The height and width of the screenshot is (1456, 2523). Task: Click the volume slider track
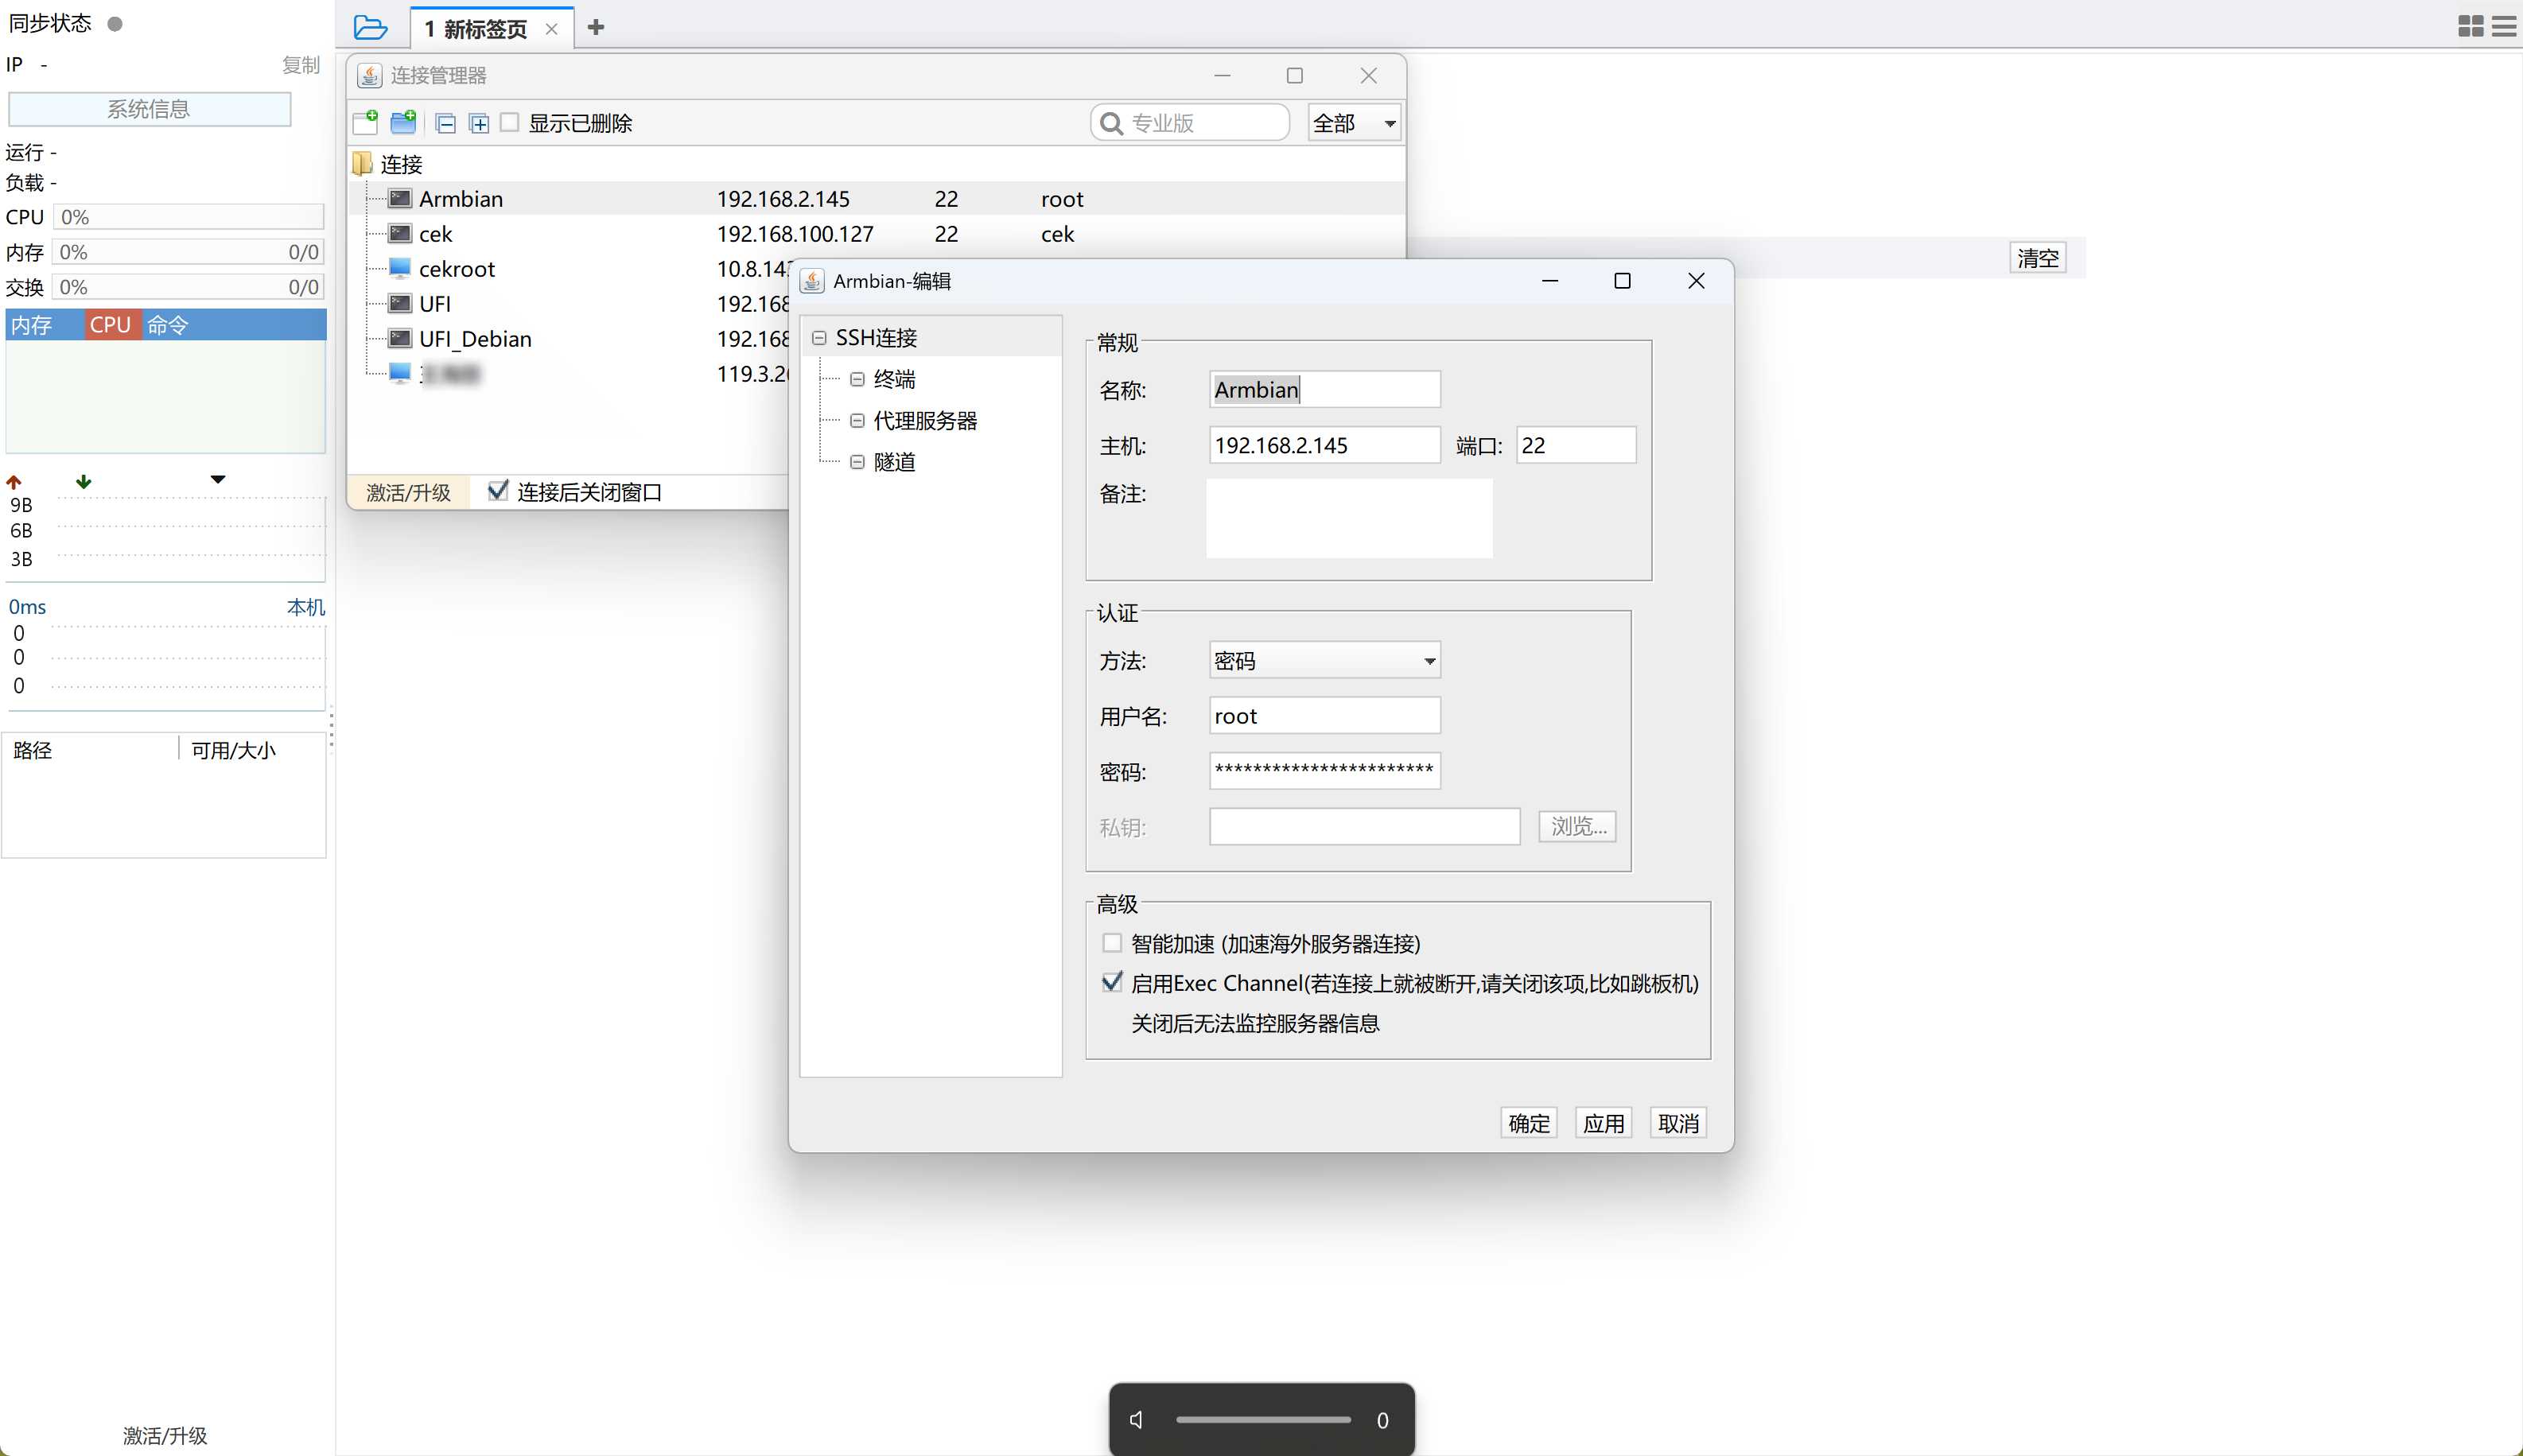(1262, 1419)
